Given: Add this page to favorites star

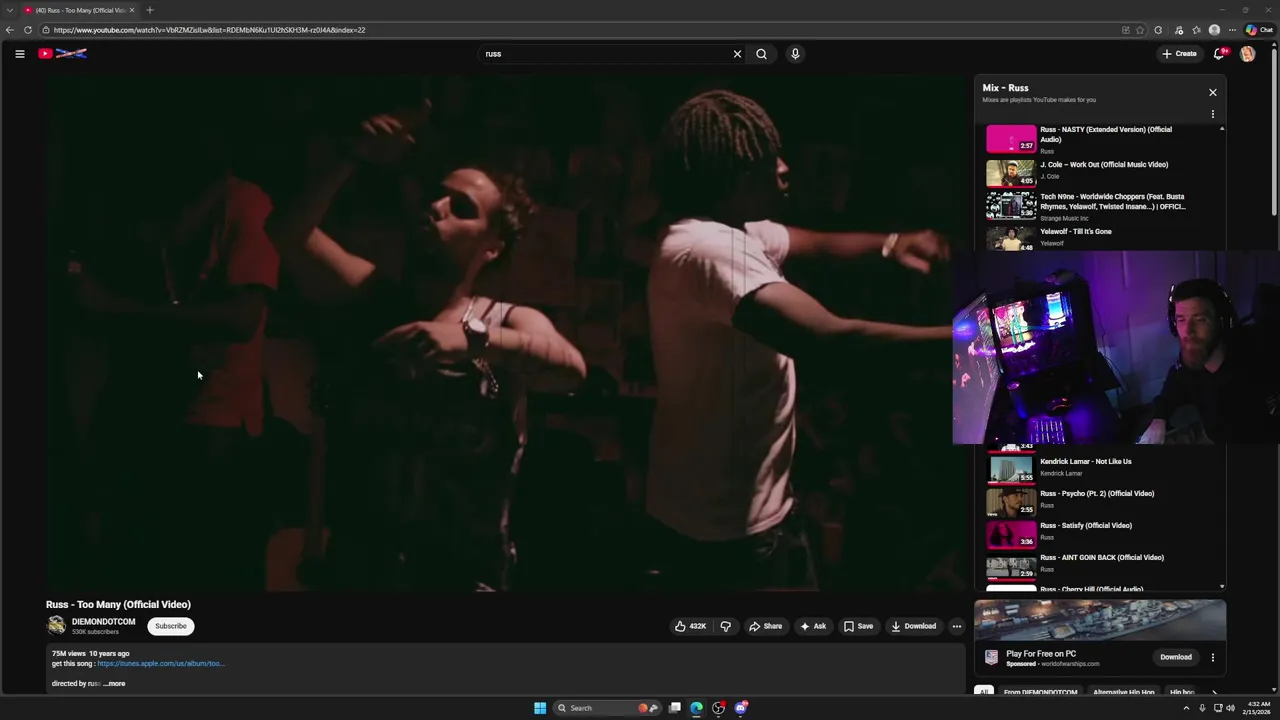Looking at the screenshot, I should pyautogui.click(x=1140, y=30).
